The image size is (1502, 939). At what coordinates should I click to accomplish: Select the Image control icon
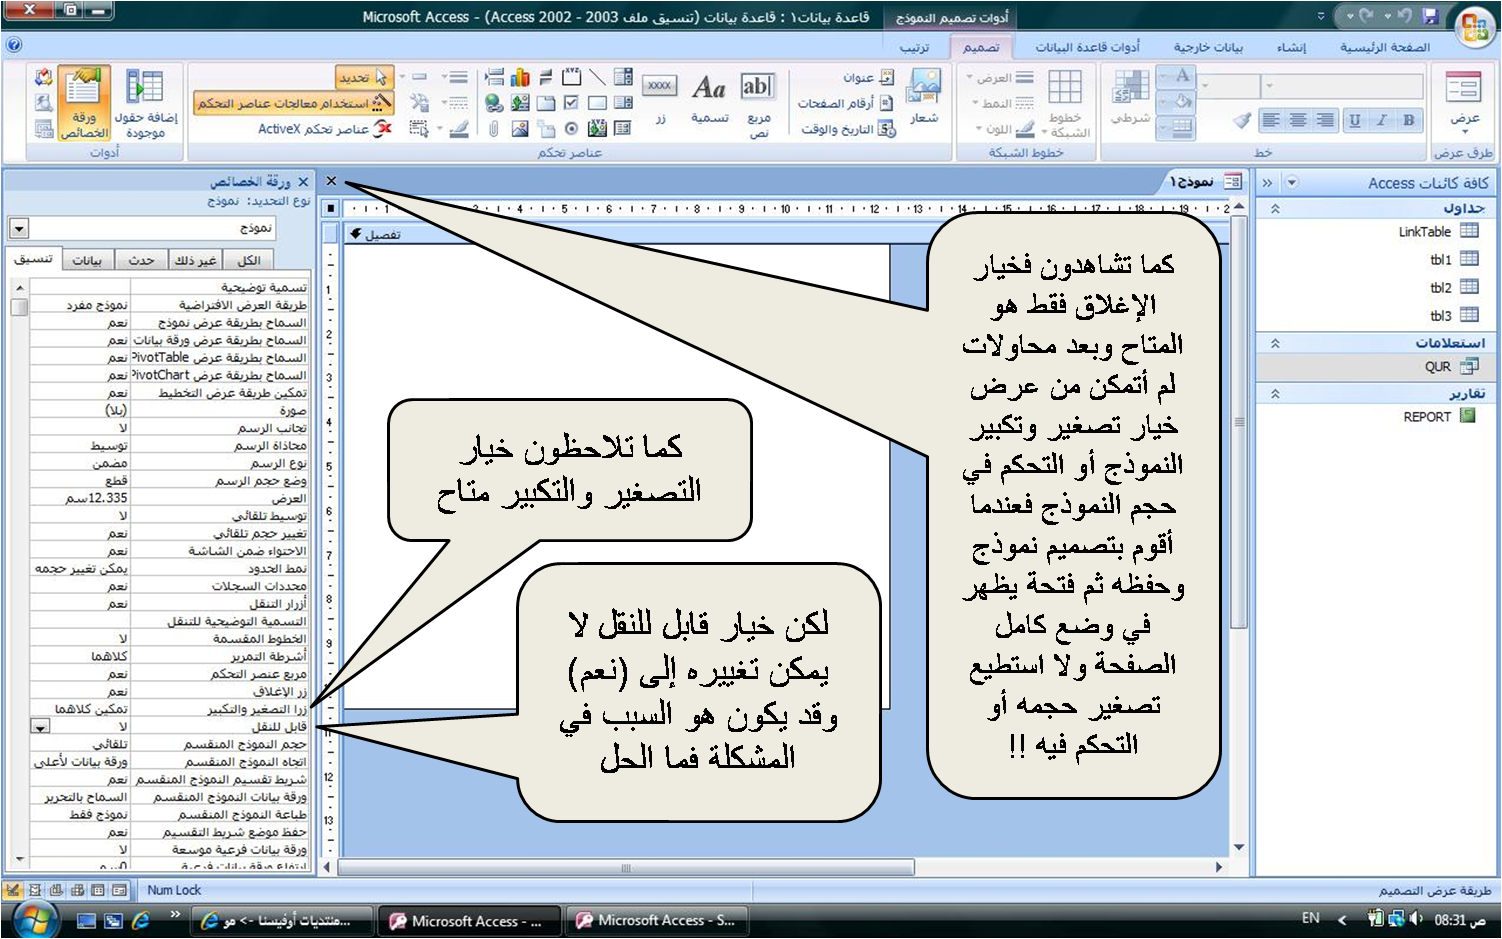tap(519, 128)
